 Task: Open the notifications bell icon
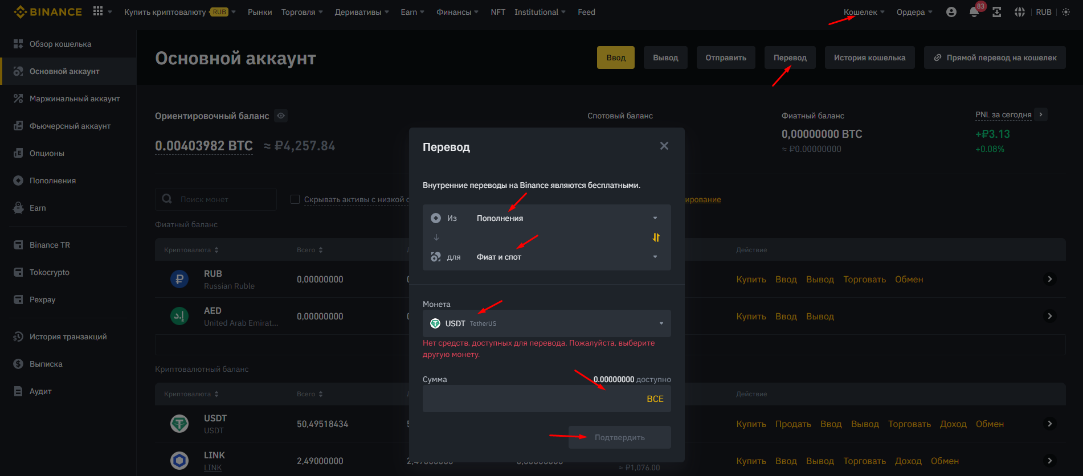[x=974, y=12]
